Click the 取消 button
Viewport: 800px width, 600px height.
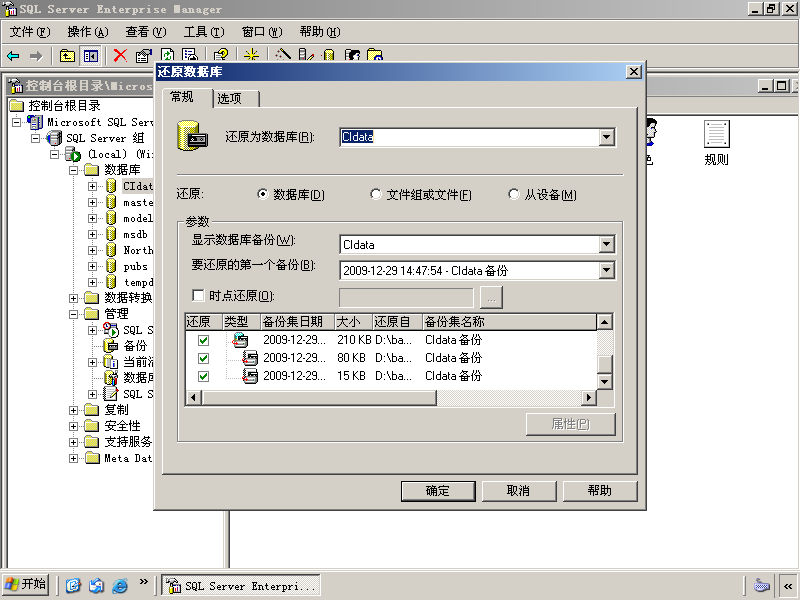518,491
